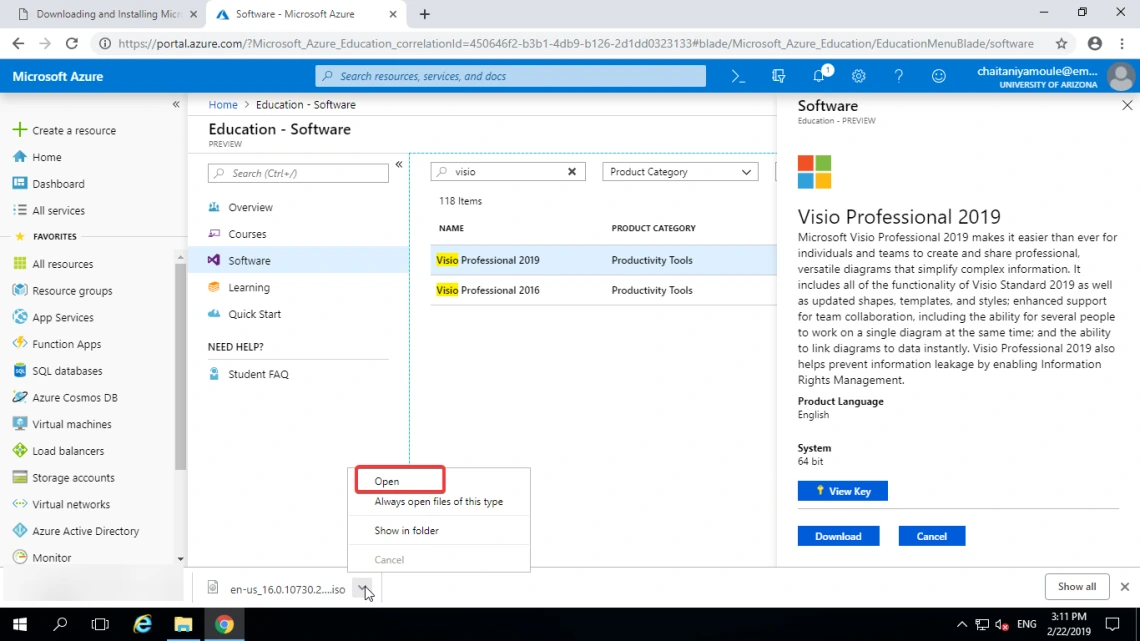Open Resource groups in favorites
Viewport: 1140px width, 641px height.
pos(72,291)
